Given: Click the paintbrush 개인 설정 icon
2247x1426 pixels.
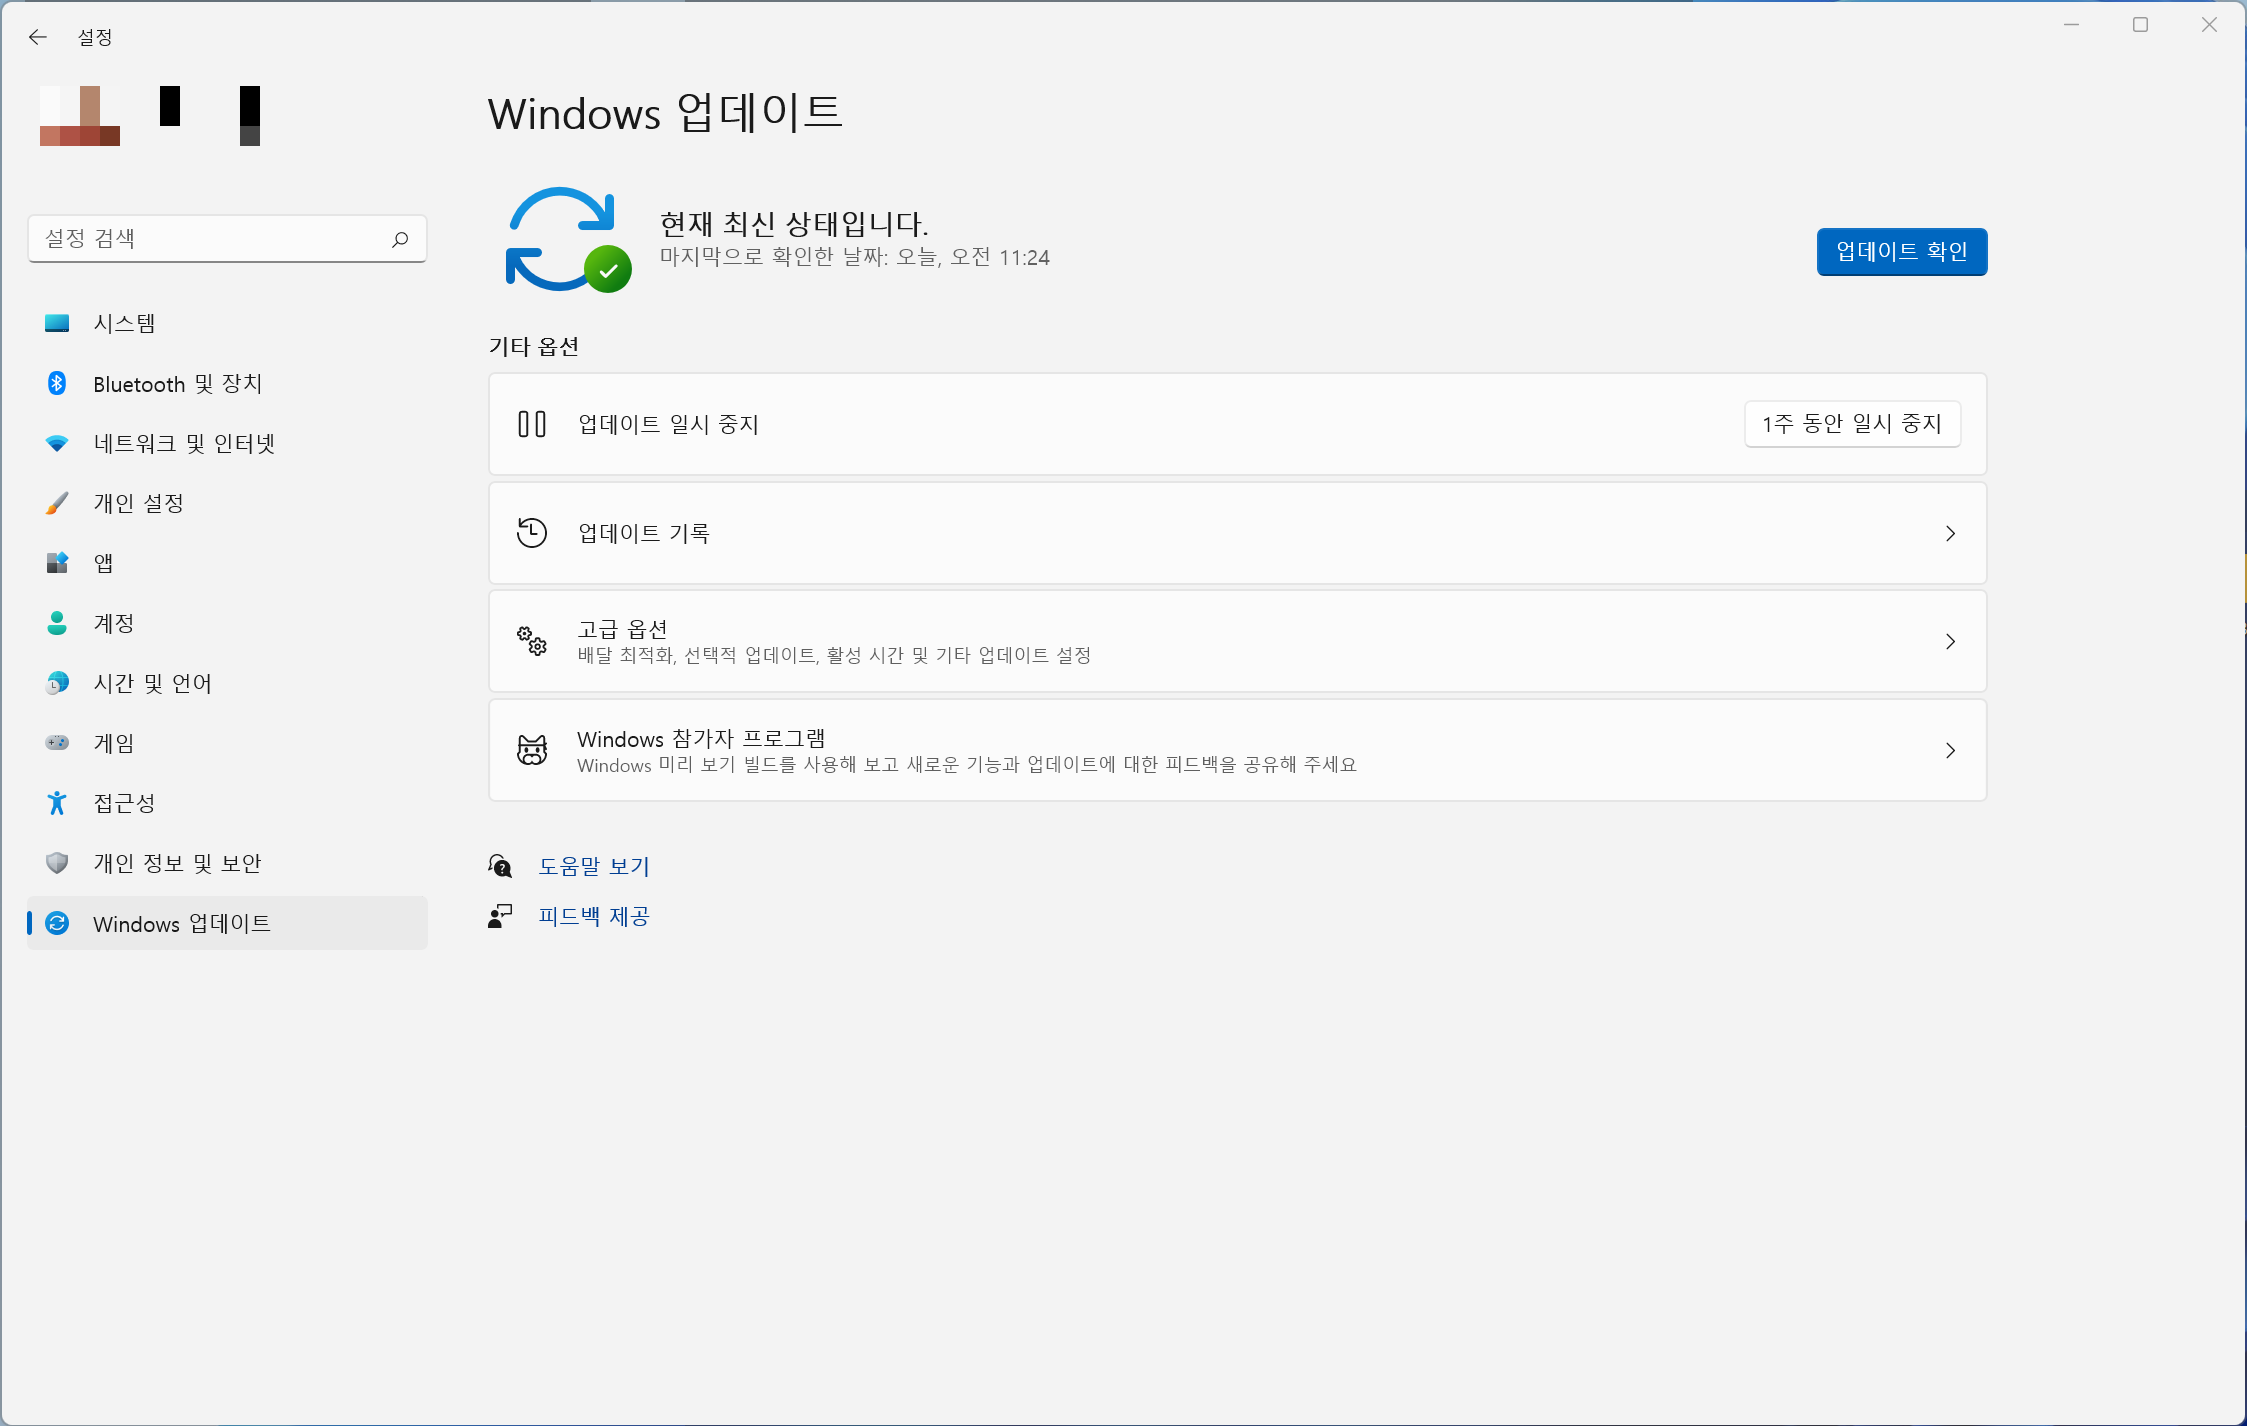Looking at the screenshot, I should (57, 503).
